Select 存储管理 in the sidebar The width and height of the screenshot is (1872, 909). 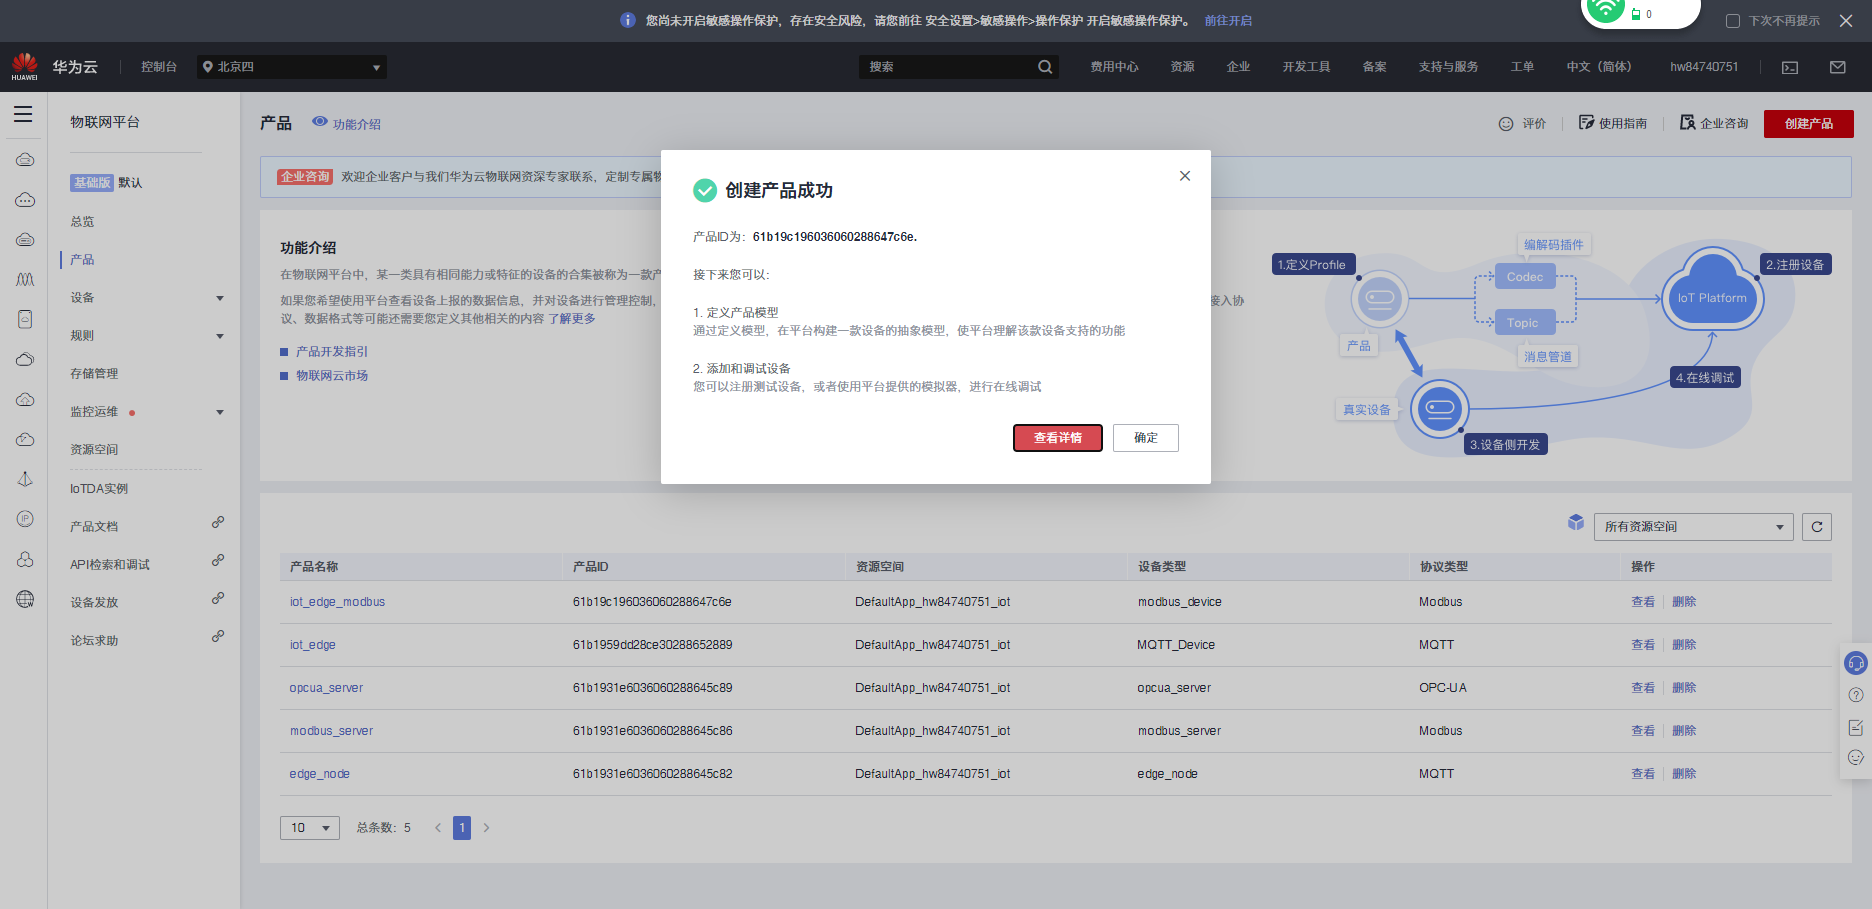click(94, 374)
